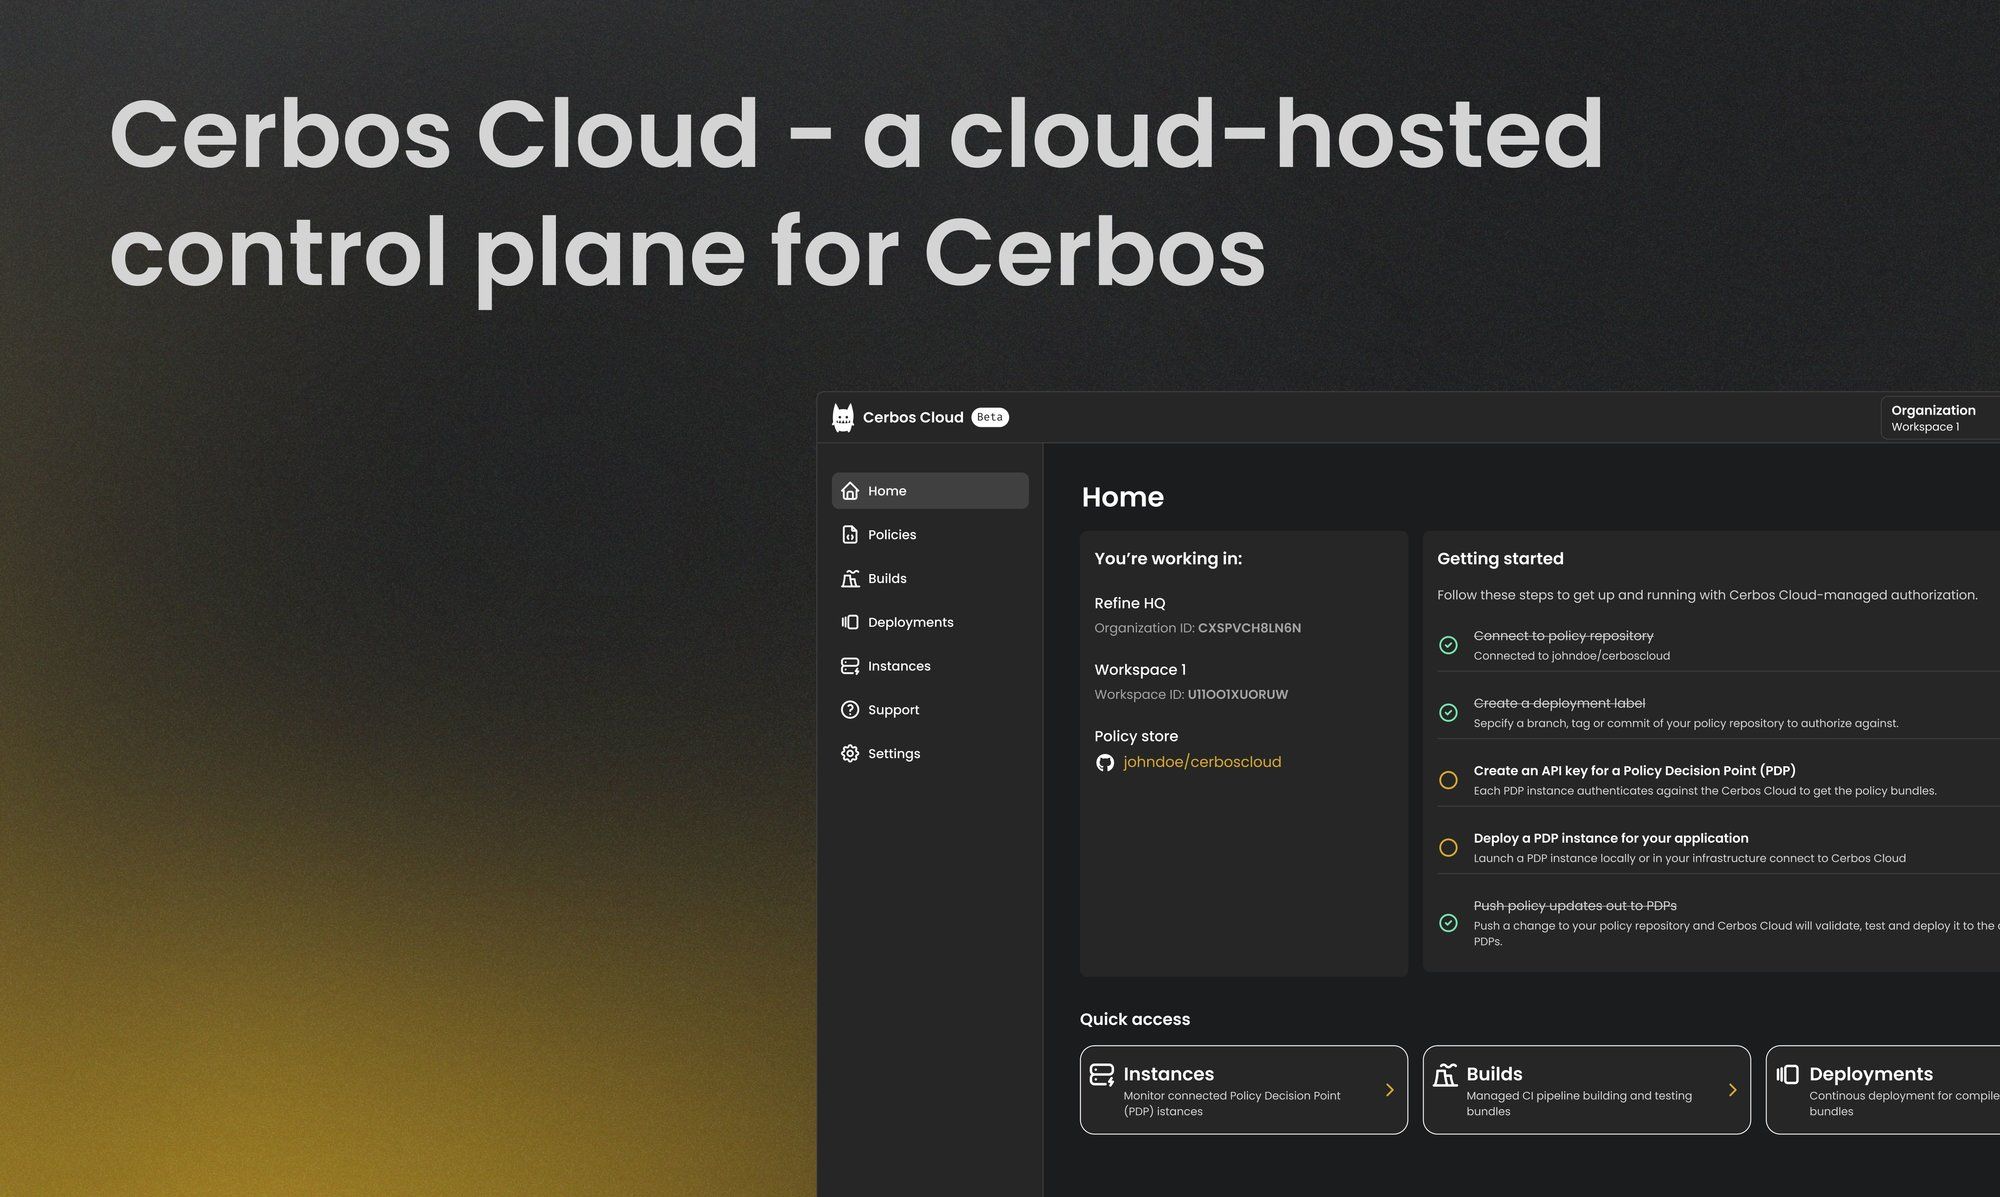Click the Beta badge next to Cerbos Cloud
This screenshot has height=1197, width=2000.
[990, 418]
